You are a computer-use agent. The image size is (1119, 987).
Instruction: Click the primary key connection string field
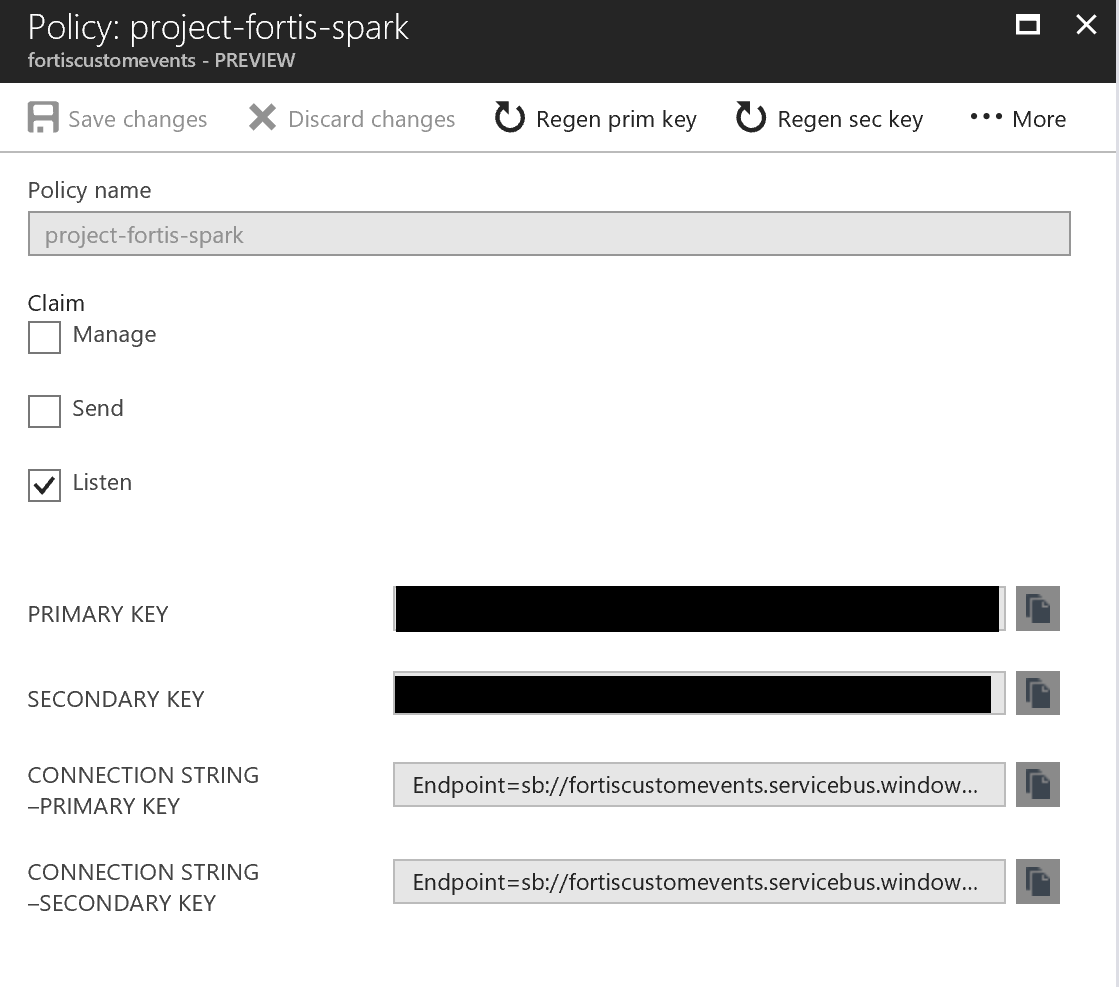point(699,784)
